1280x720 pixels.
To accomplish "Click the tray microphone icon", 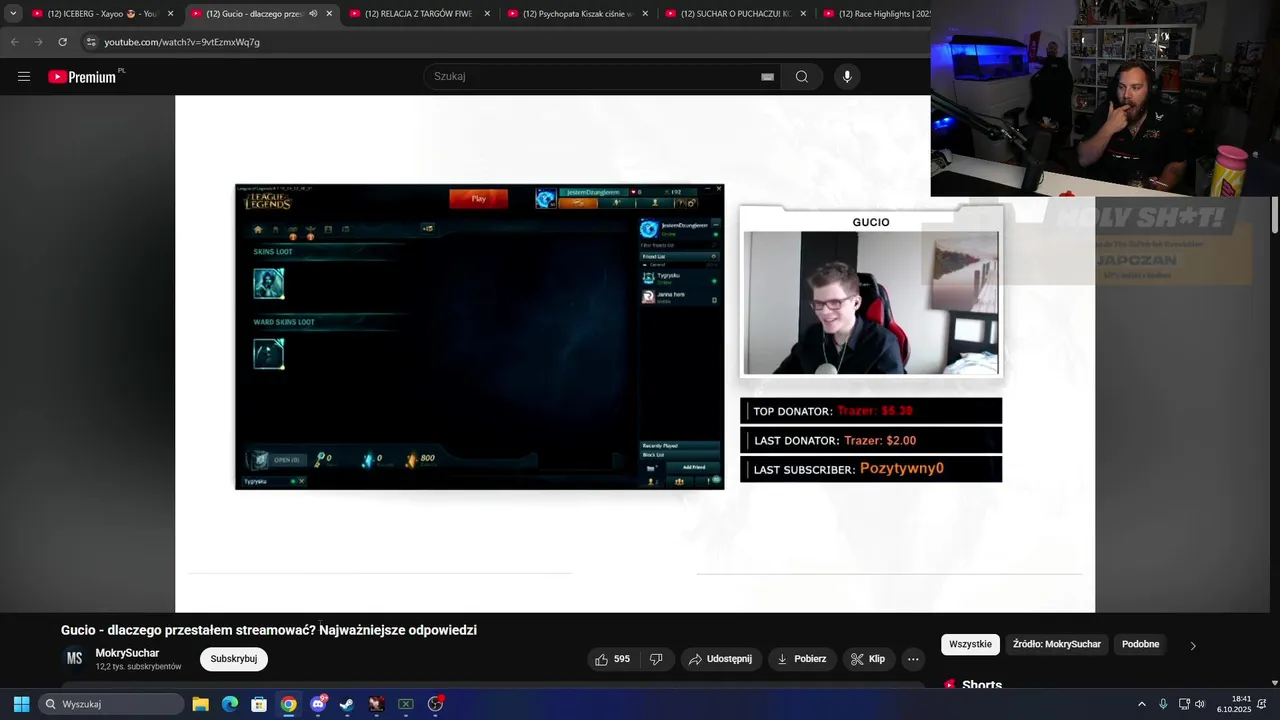I will click(1163, 704).
